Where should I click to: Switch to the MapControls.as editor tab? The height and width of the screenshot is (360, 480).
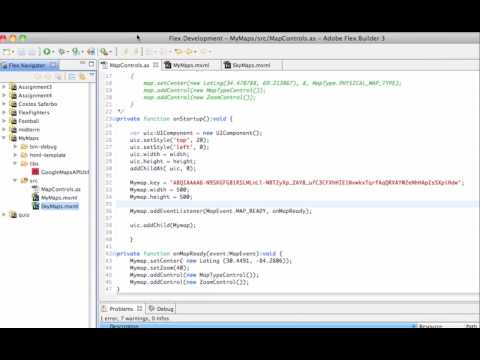coord(129,65)
